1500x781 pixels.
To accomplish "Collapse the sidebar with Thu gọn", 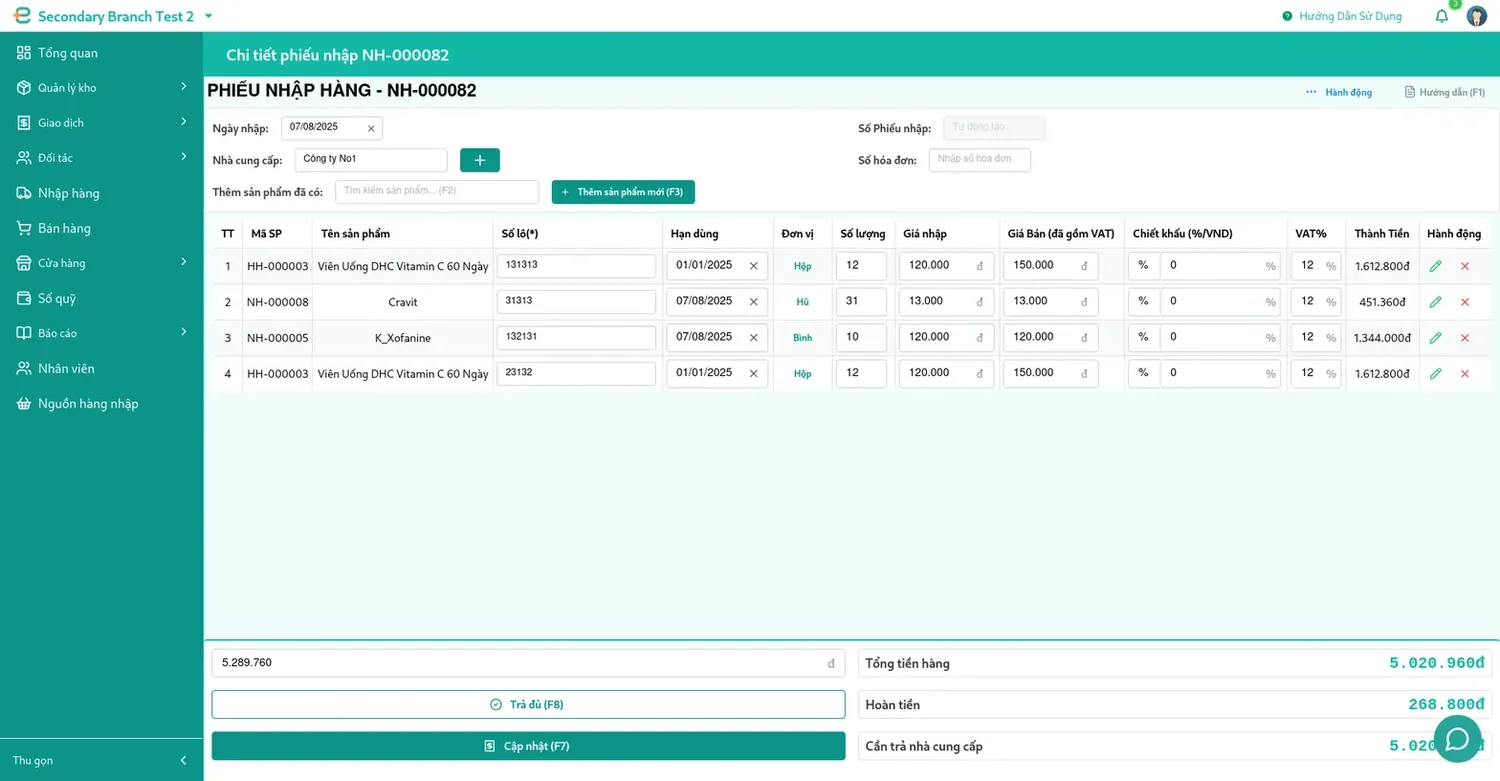I will click(102, 760).
